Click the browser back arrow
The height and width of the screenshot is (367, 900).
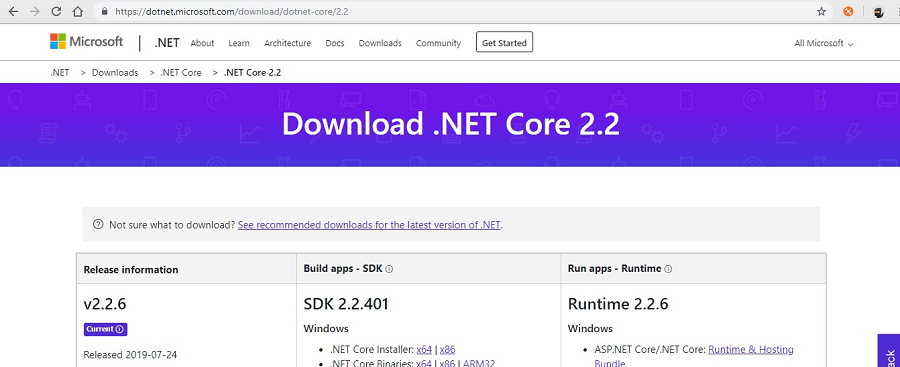coord(13,11)
